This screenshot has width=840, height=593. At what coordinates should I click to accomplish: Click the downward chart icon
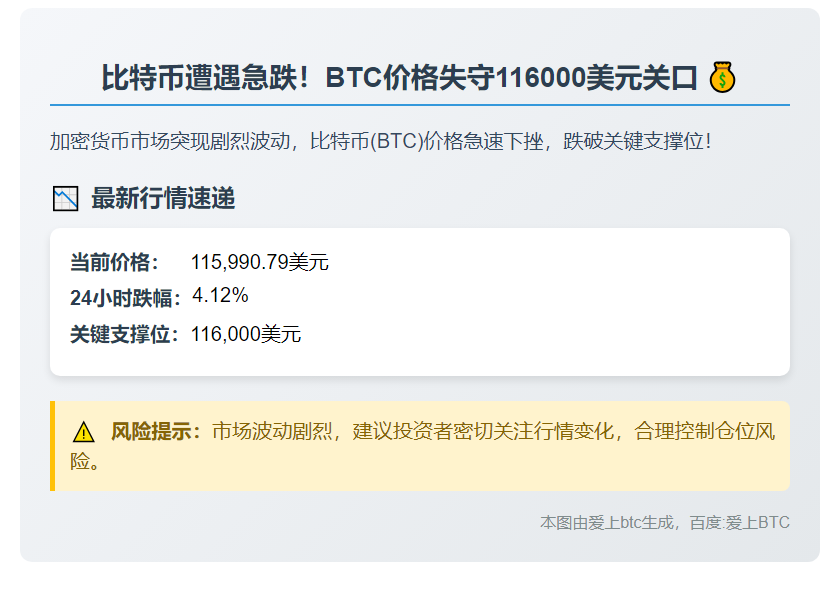pyautogui.click(x=65, y=199)
